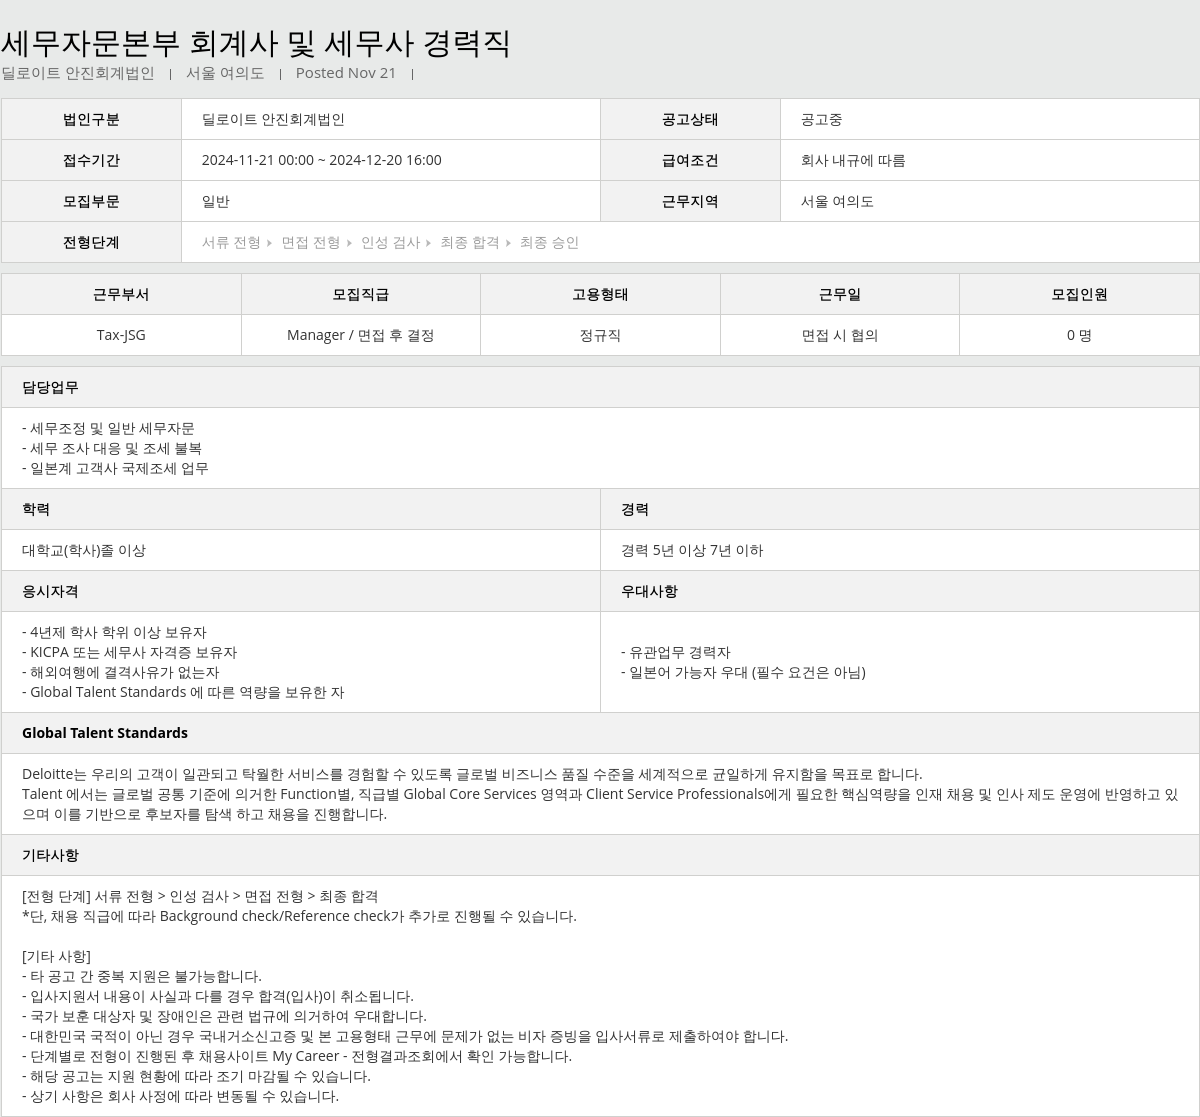Click the 인성 검사 stage step in 전형단계 row

click(390, 242)
